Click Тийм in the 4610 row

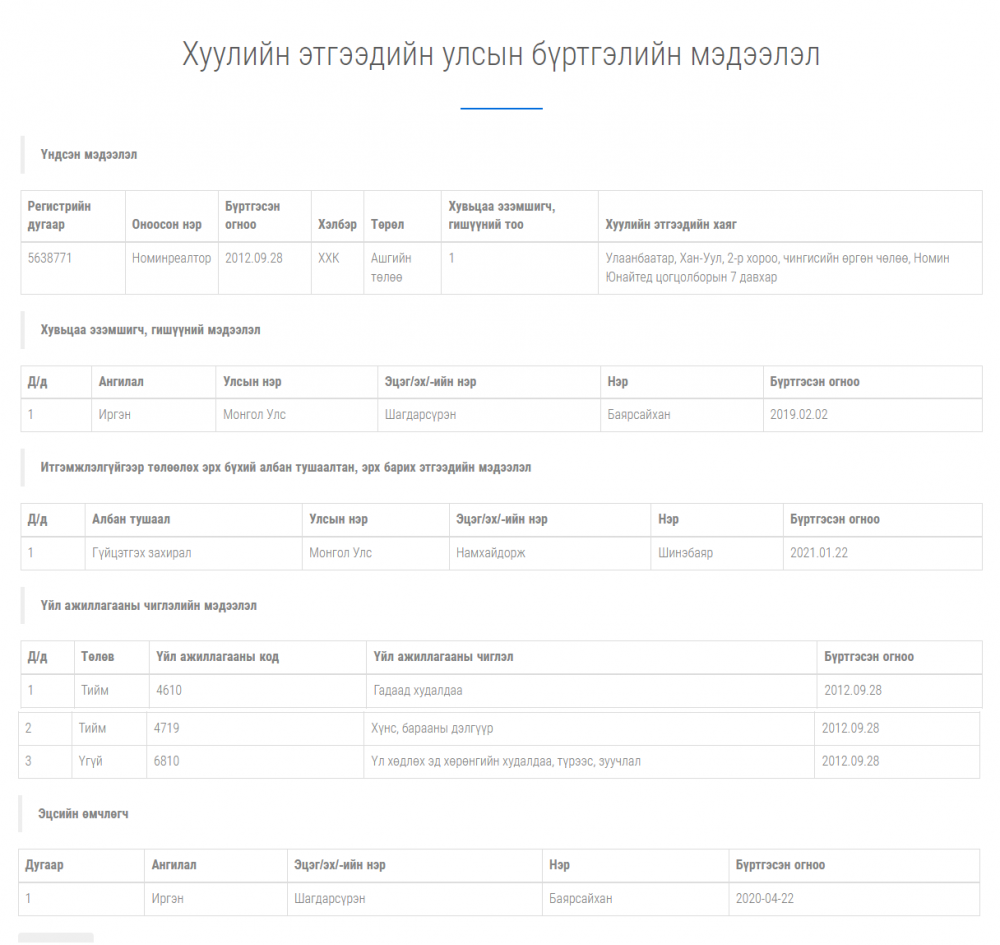(x=94, y=691)
